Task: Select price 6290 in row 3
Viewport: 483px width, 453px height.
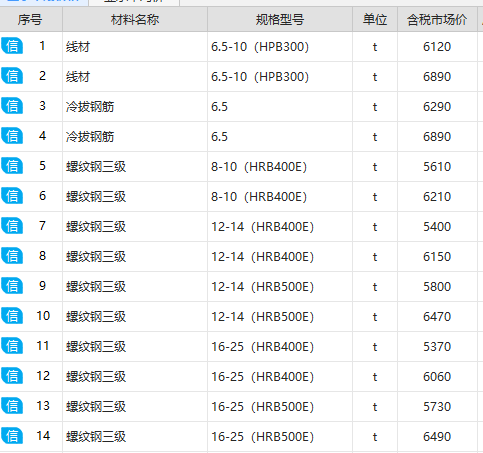Action: click(437, 107)
